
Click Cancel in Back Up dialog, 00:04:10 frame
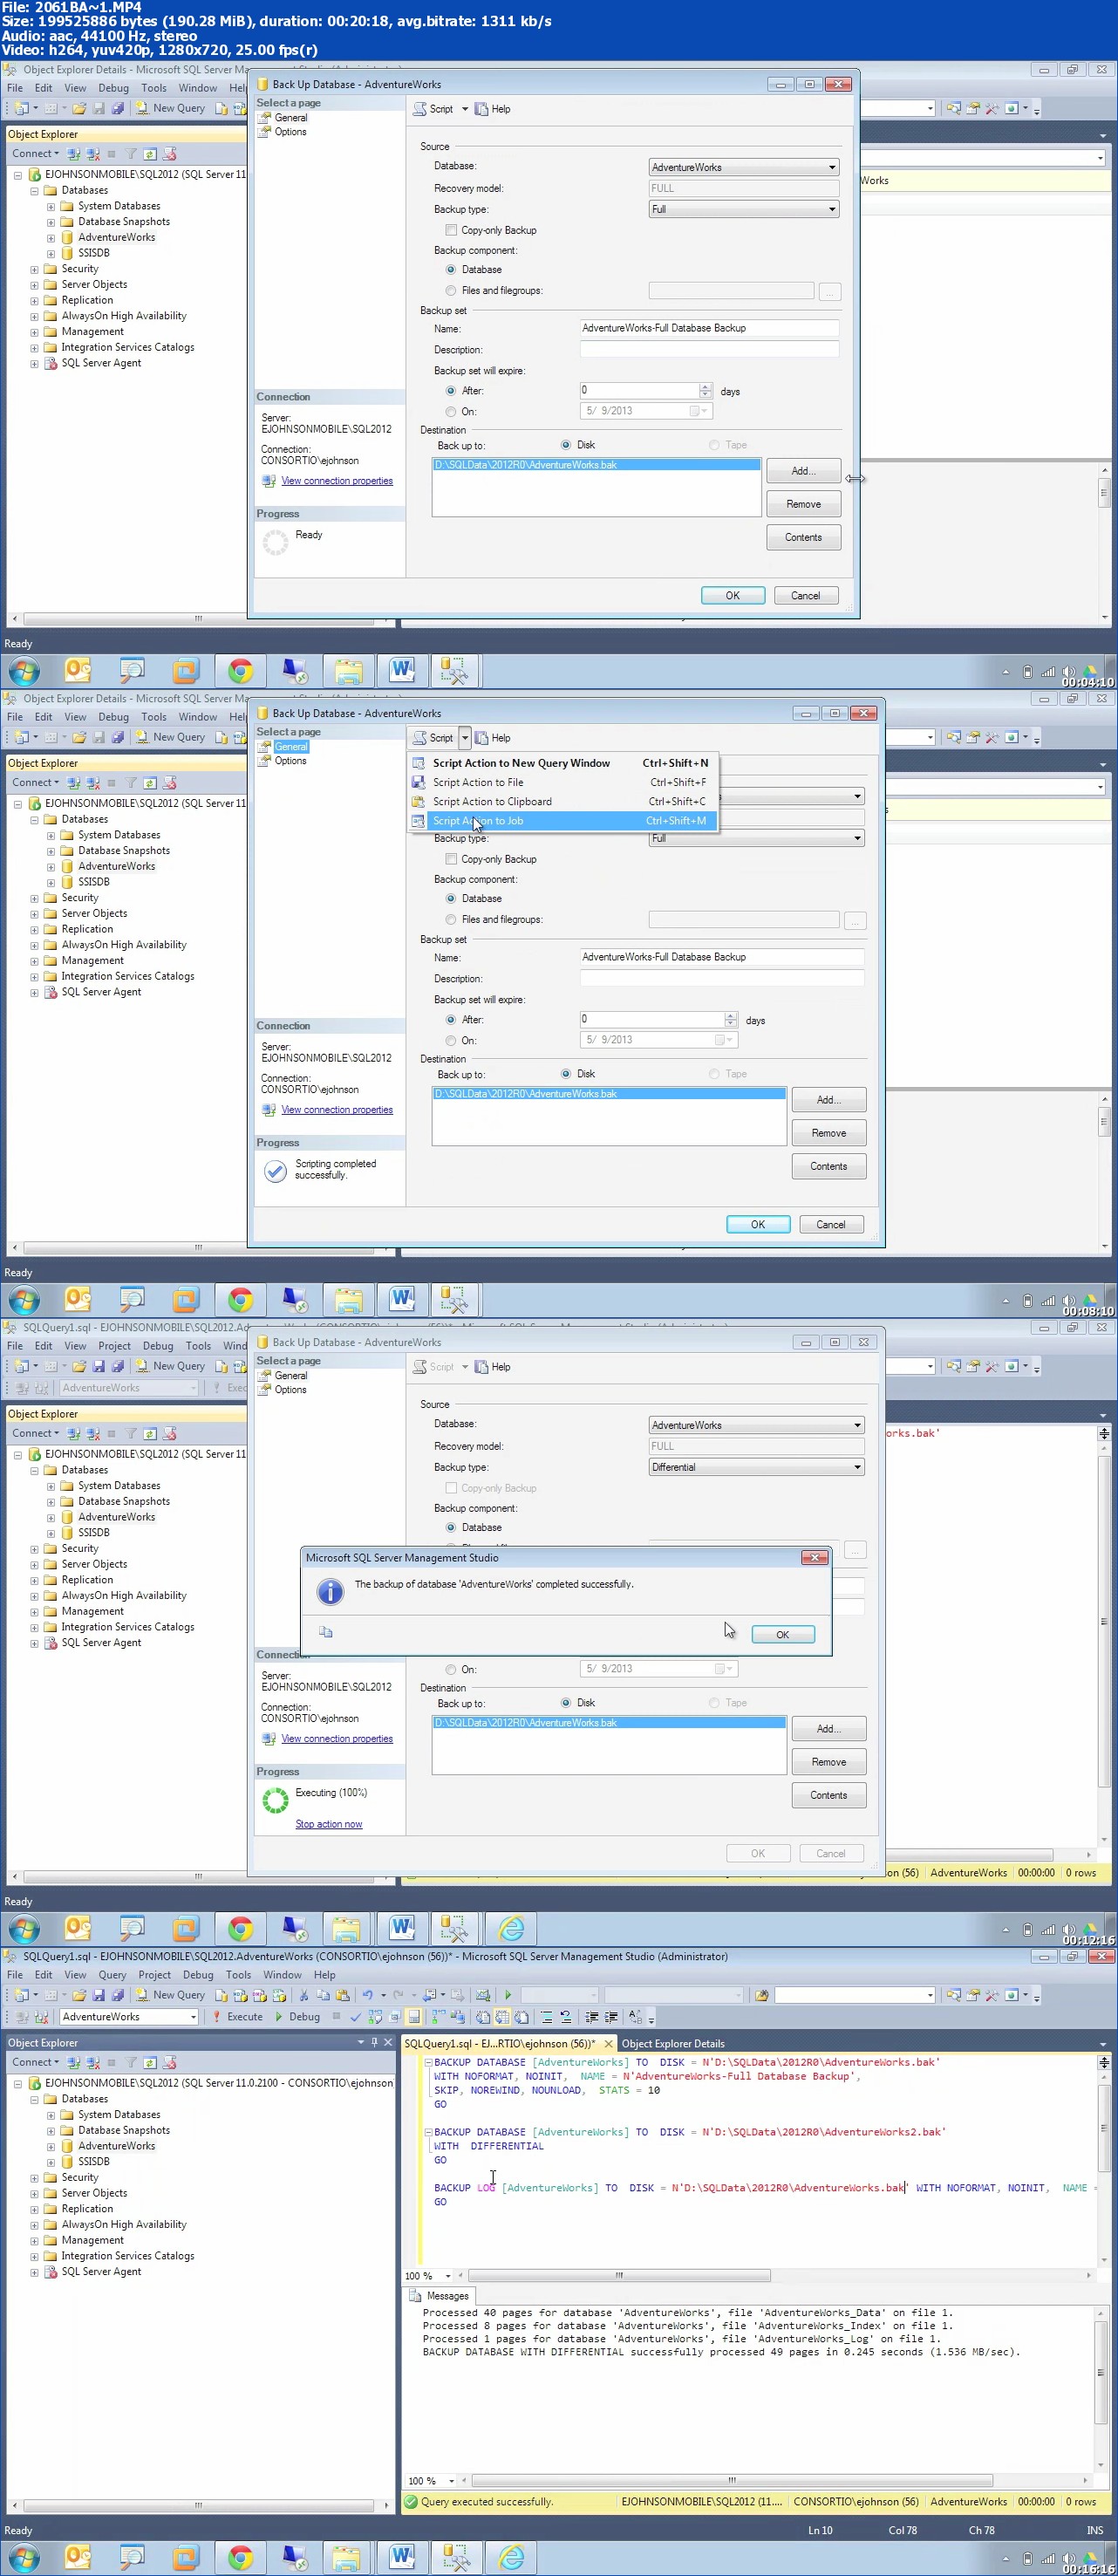[805, 595]
